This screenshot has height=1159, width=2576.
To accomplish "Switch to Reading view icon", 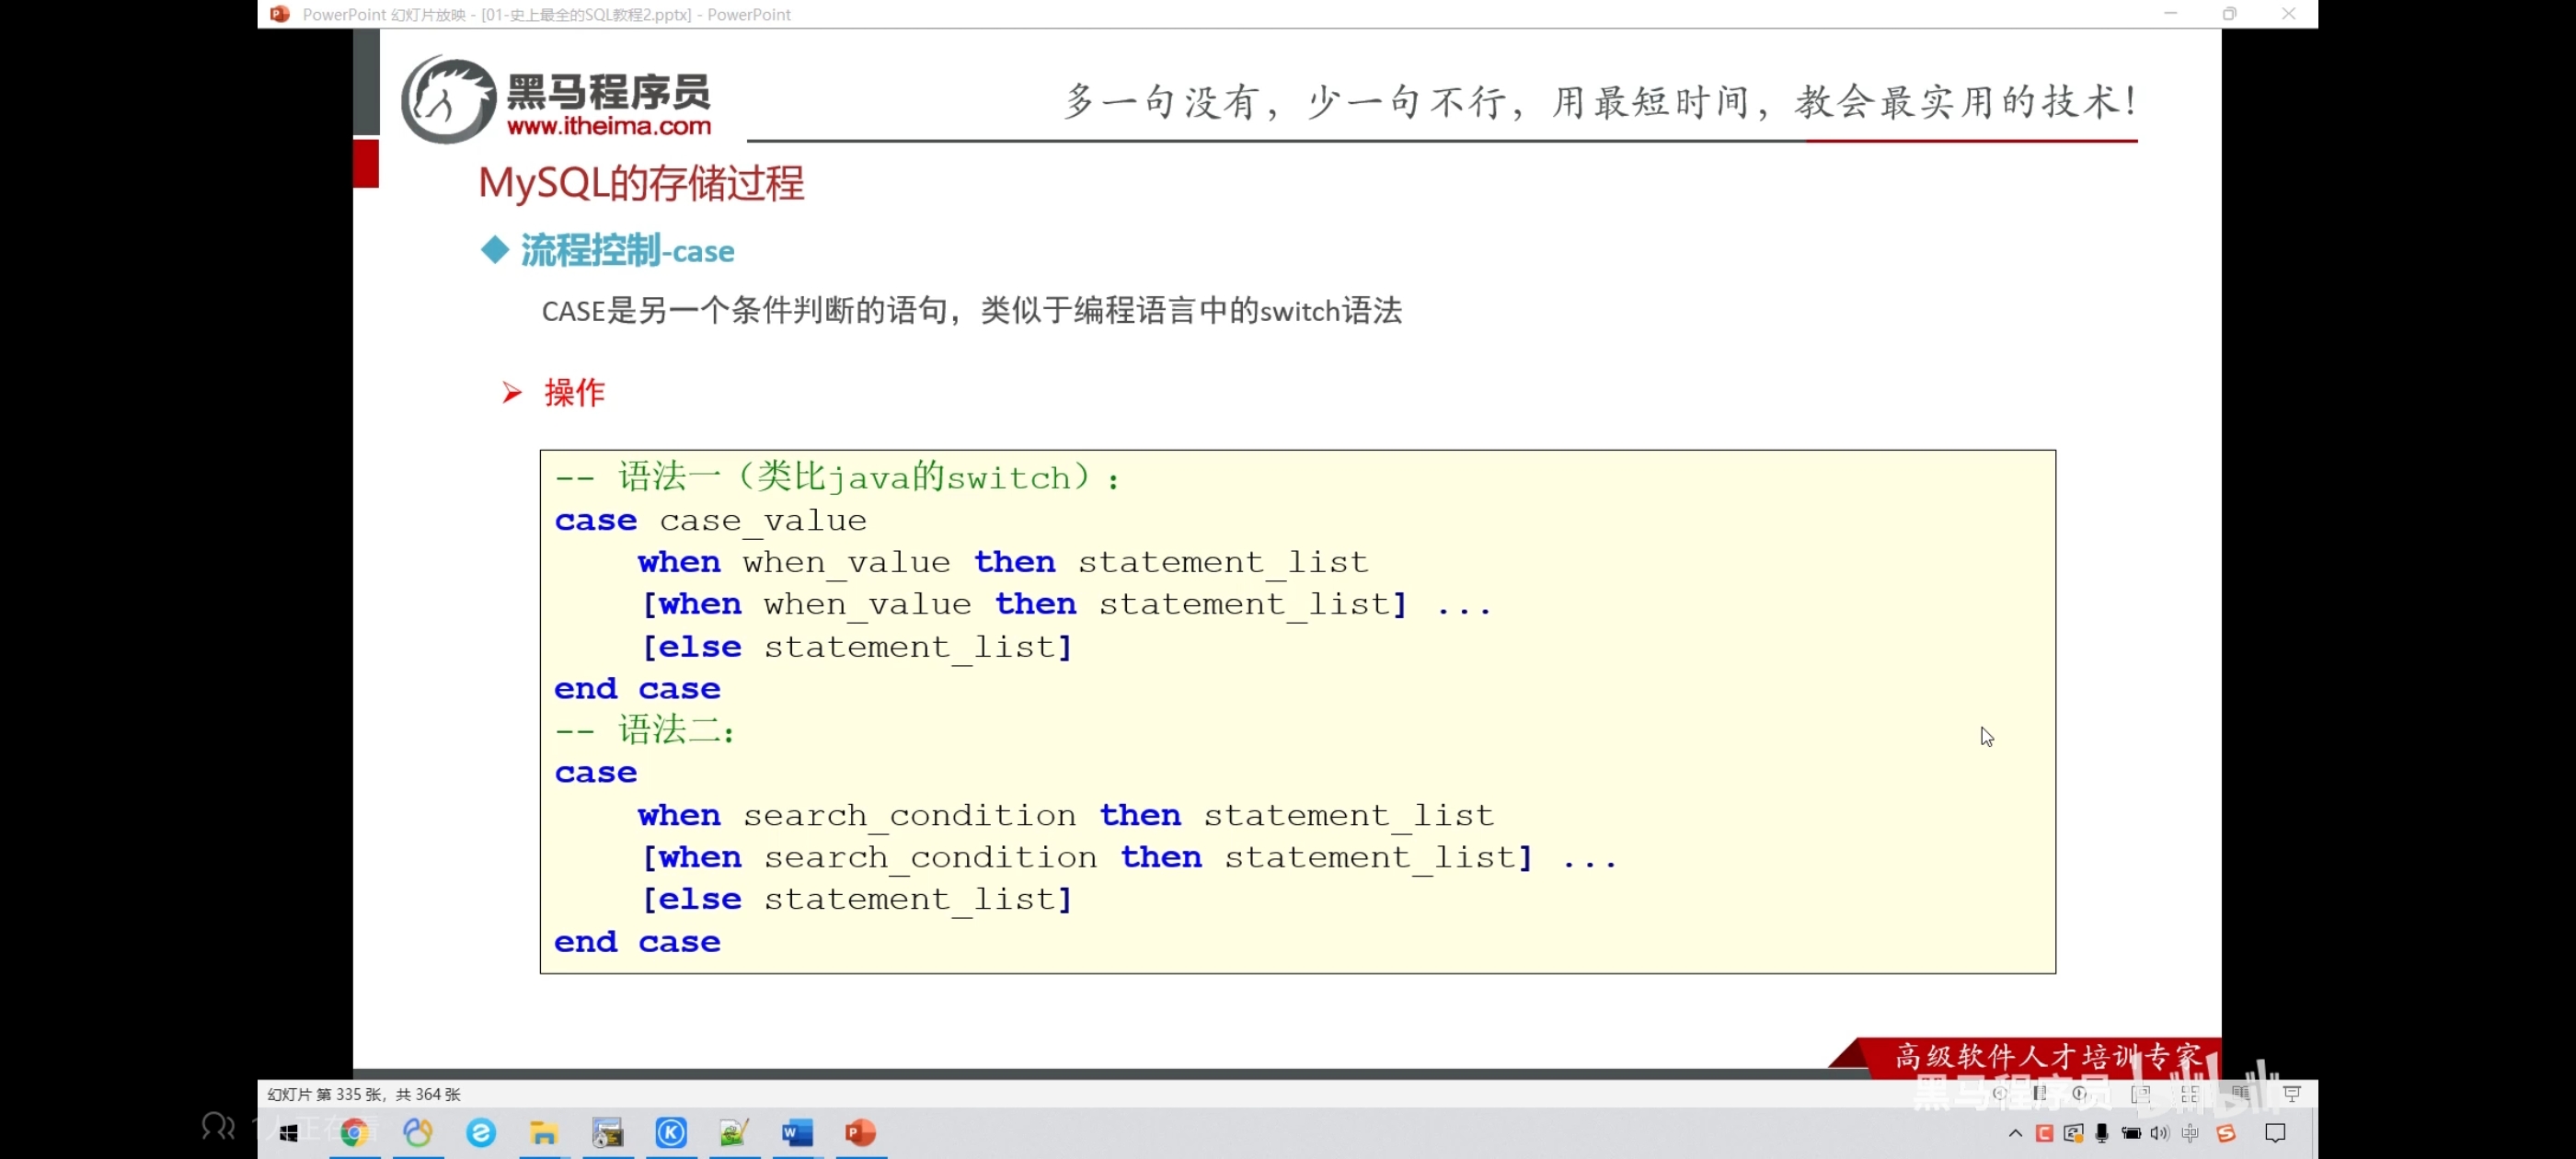I will pyautogui.click(x=2241, y=1093).
